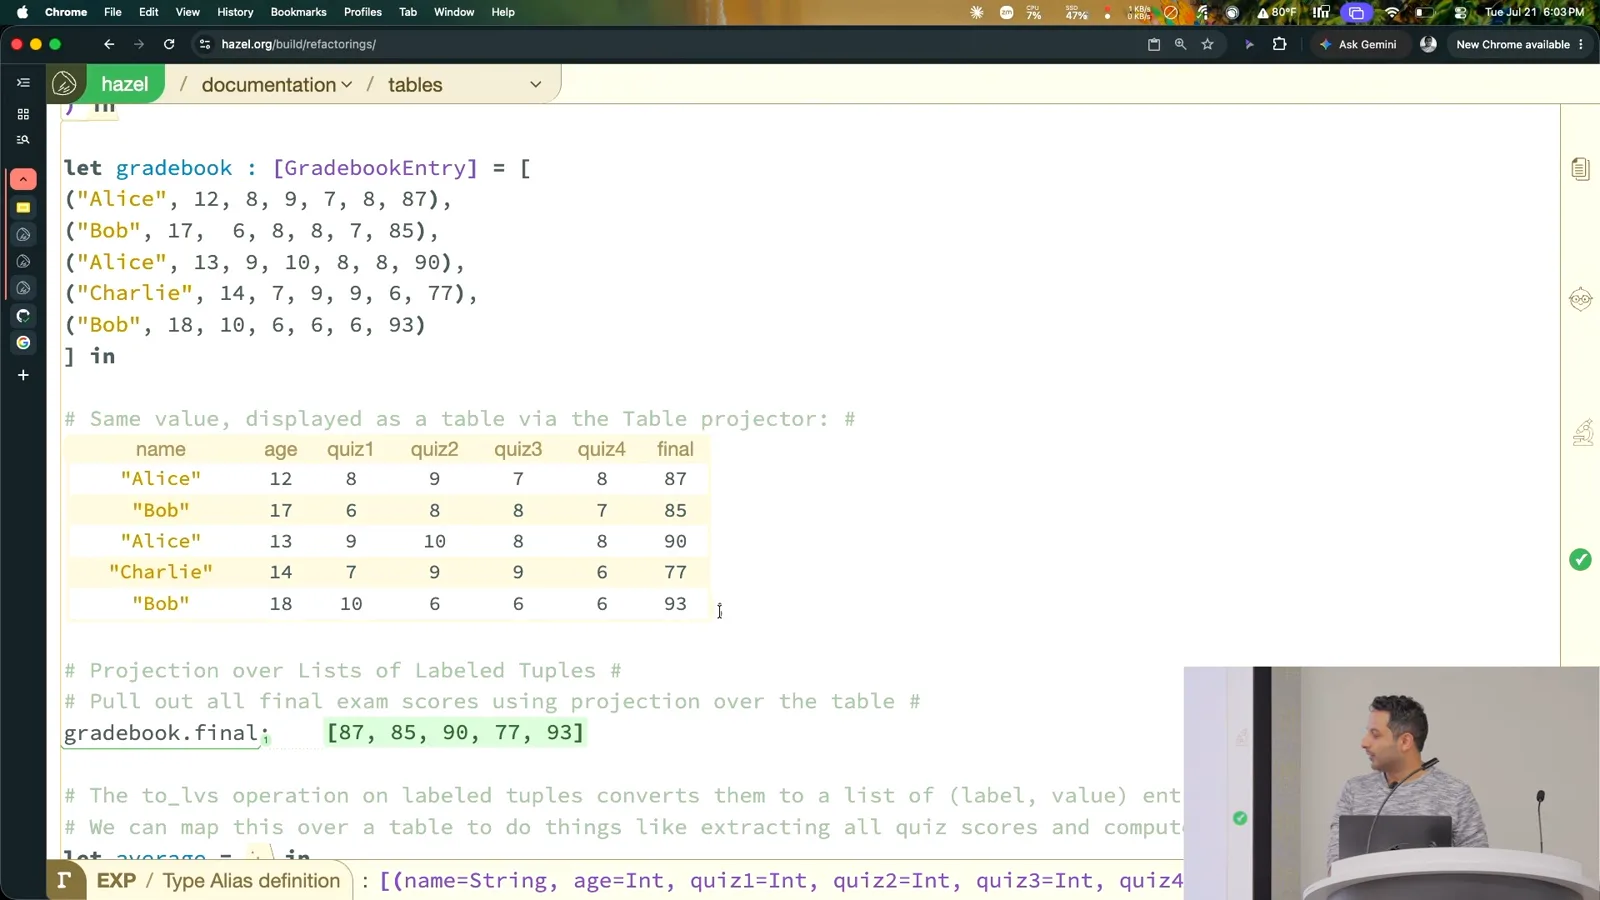
Task: Switch to the yellow slides tab in sidebar
Action: pyautogui.click(x=23, y=208)
